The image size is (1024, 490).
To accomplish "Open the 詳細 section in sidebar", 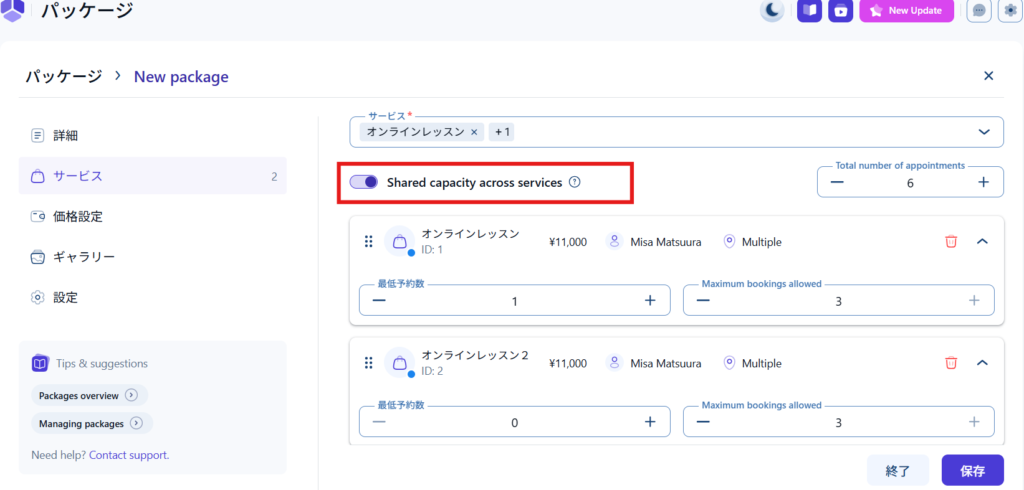I will [x=65, y=135].
